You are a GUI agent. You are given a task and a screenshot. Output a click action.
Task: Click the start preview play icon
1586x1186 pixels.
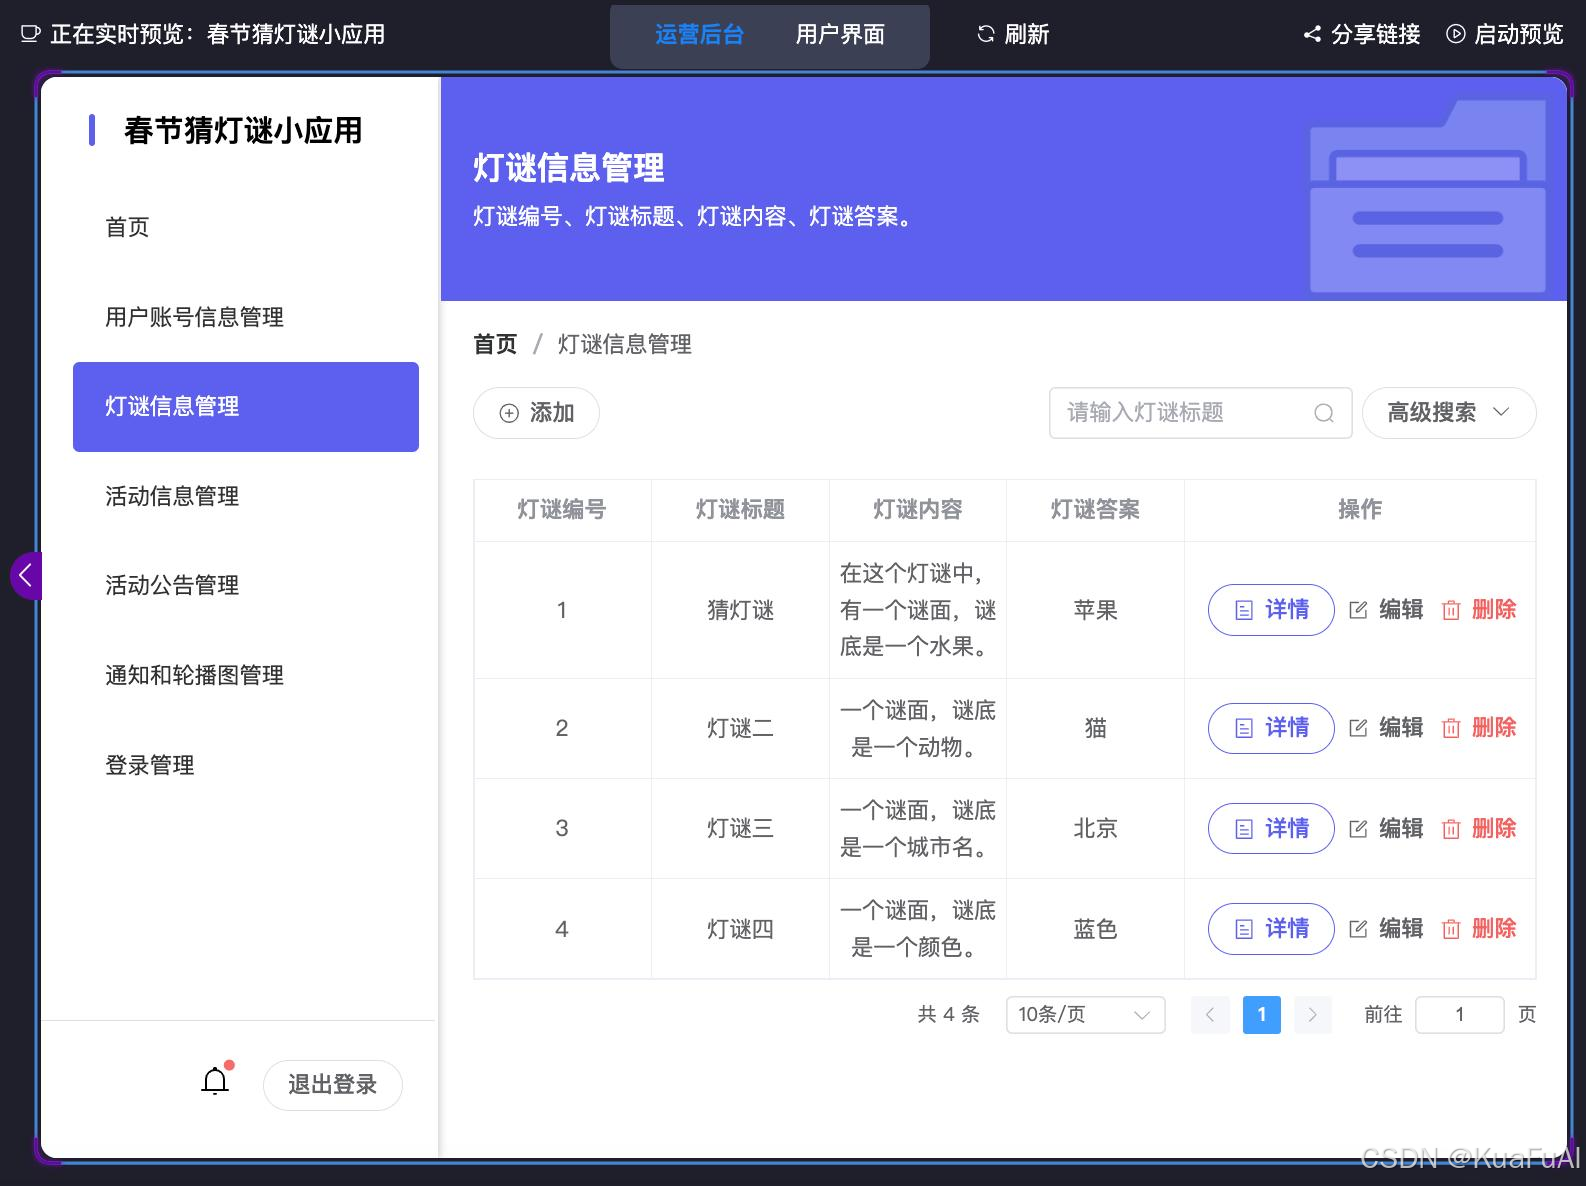[1456, 34]
